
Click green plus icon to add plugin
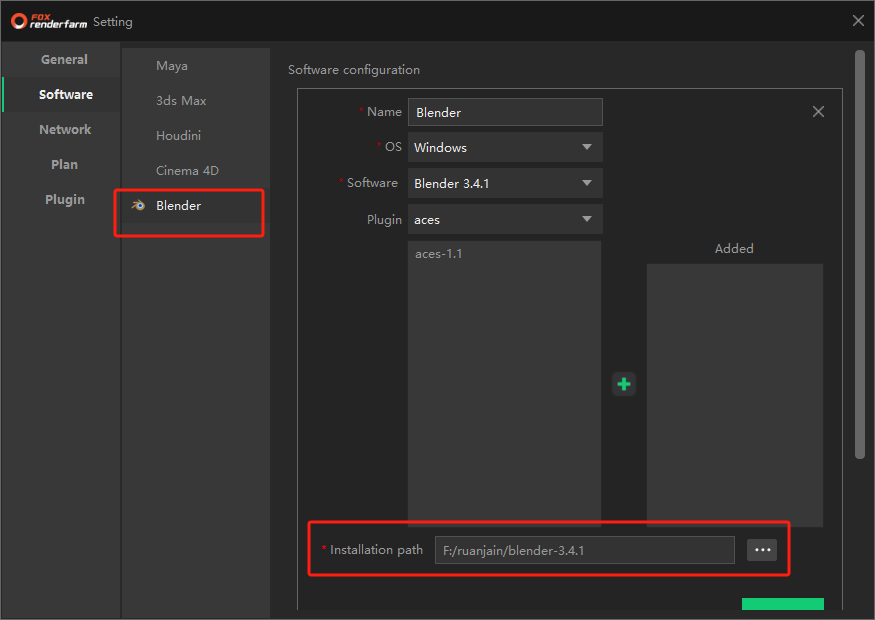[624, 384]
